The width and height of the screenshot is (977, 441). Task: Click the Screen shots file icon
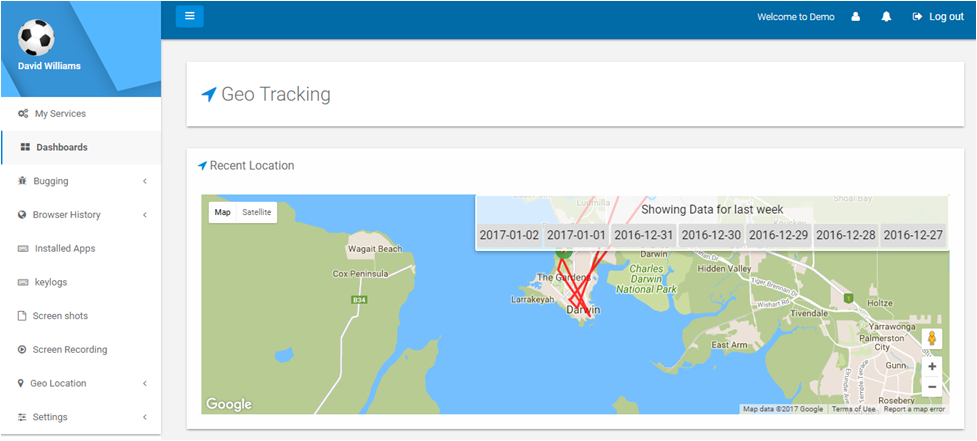[x=22, y=316]
